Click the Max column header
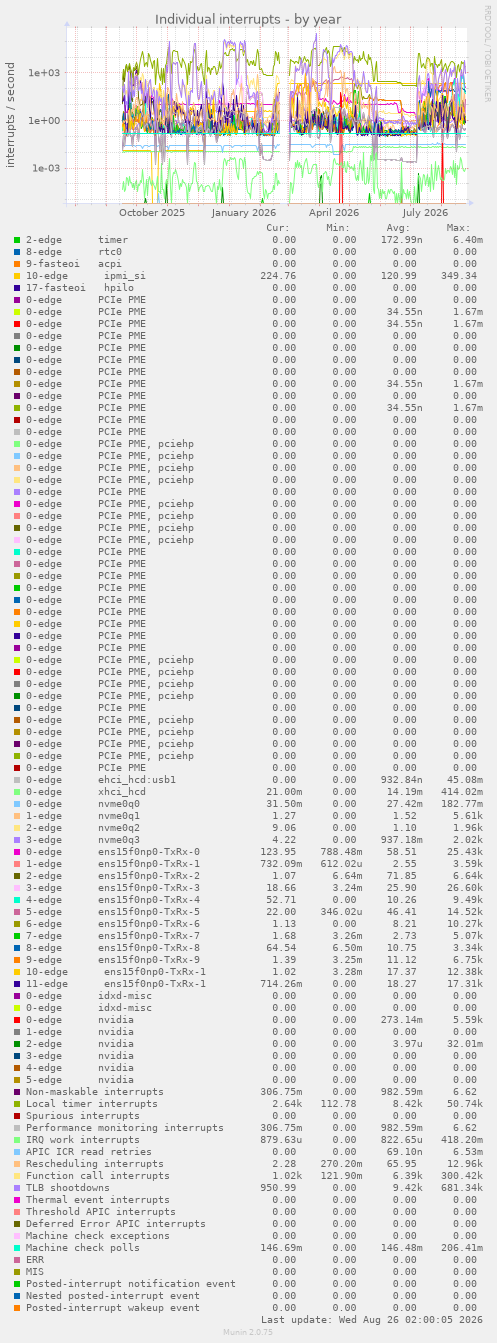This screenshot has height=1343, width=497. coord(459,228)
